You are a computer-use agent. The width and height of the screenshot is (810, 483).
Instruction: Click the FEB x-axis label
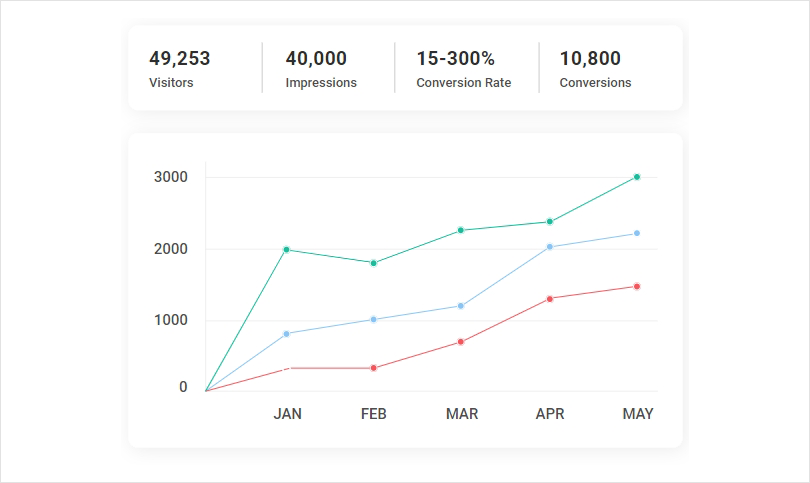pyautogui.click(x=373, y=414)
